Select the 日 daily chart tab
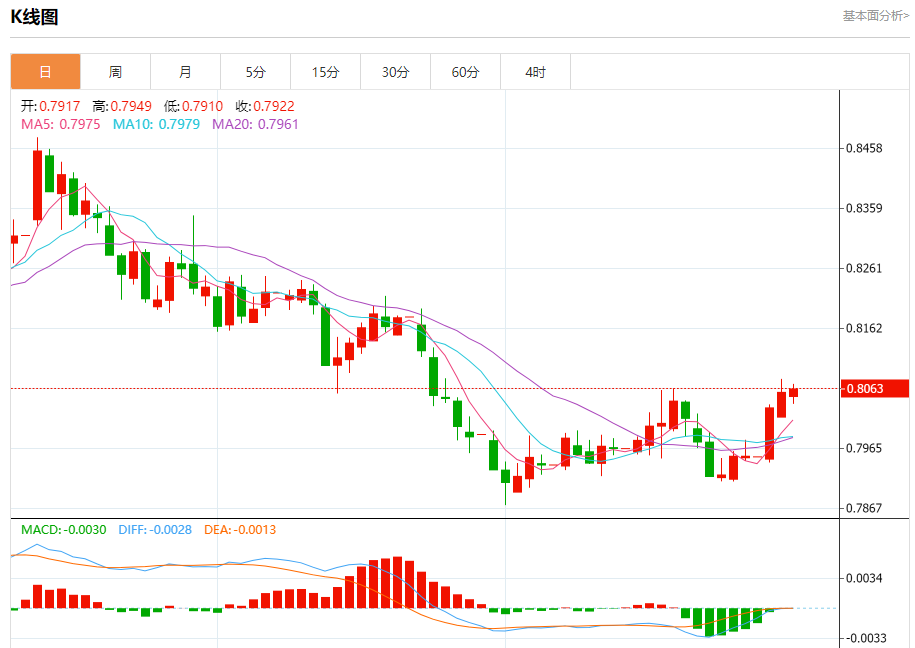Image resolution: width=915 pixels, height=648 pixels. point(46,72)
